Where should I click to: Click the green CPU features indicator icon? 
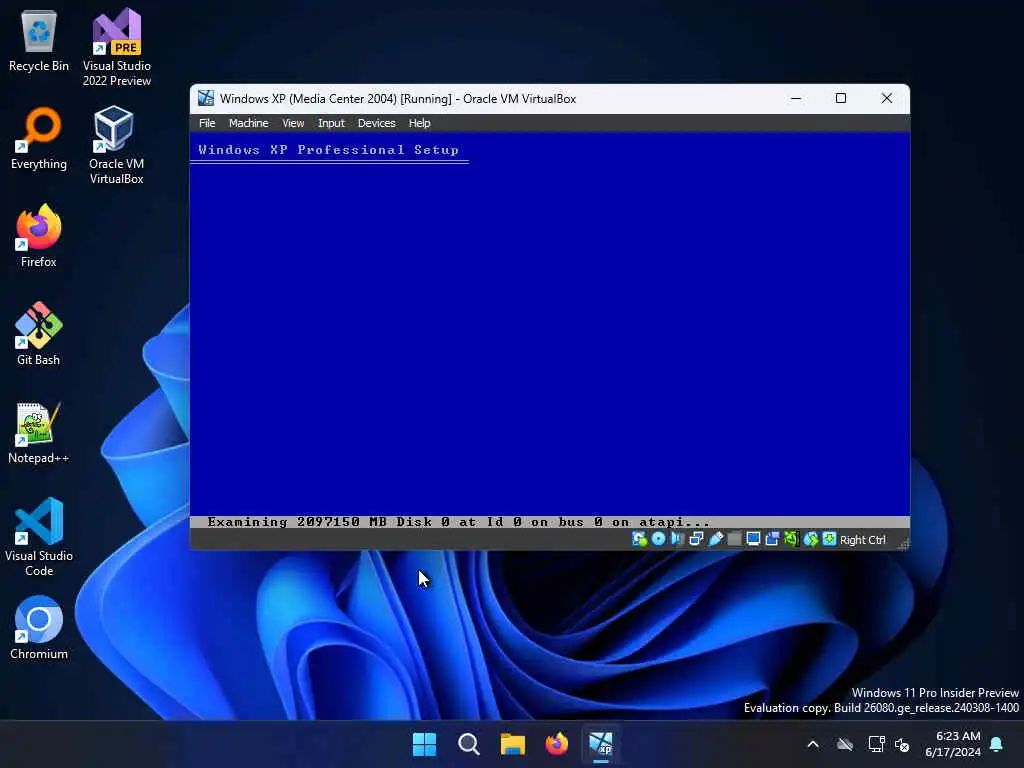pos(791,539)
